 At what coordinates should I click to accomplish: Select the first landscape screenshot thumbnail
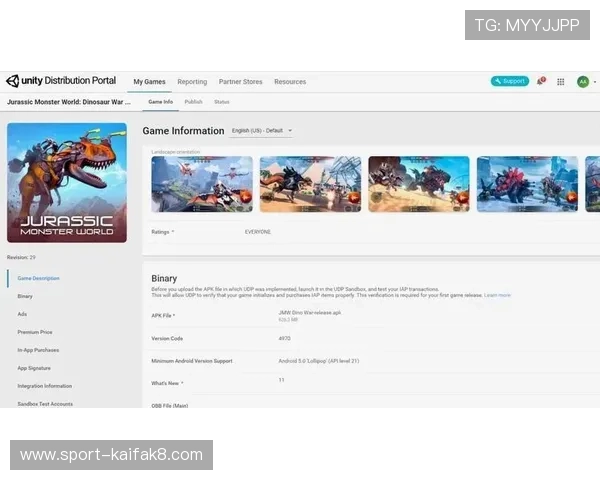(202, 184)
